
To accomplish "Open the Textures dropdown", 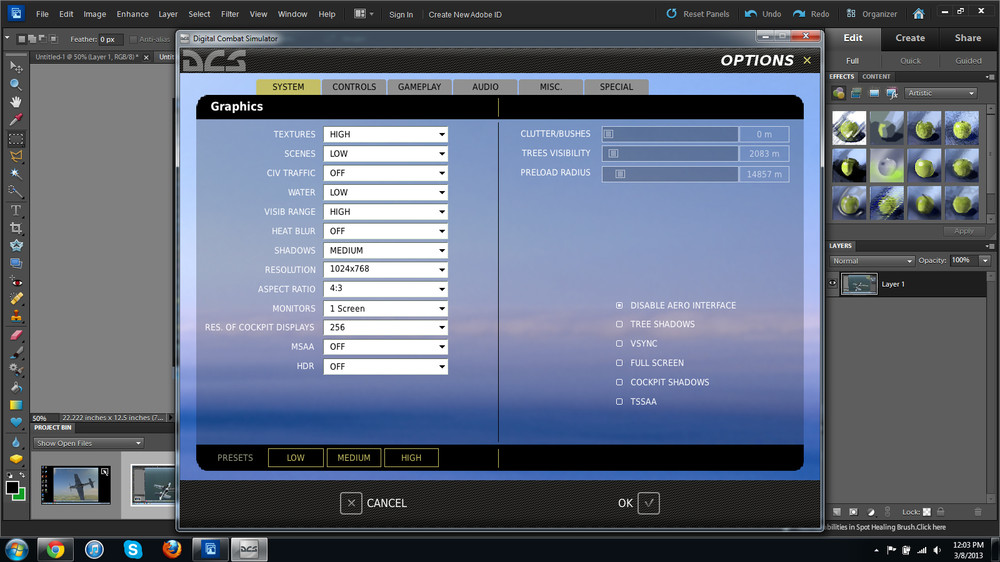I will [385, 135].
